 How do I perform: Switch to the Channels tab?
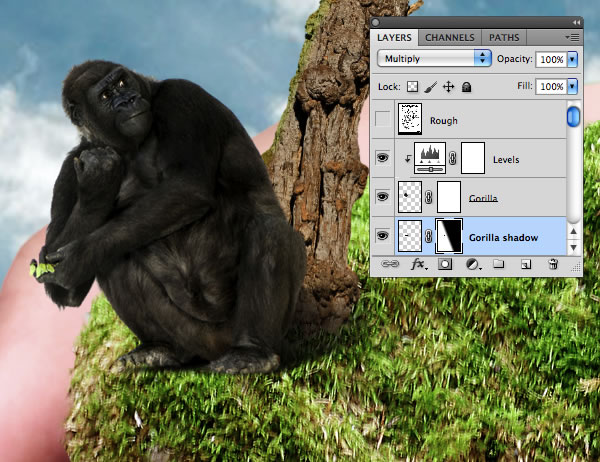point(449,38)
